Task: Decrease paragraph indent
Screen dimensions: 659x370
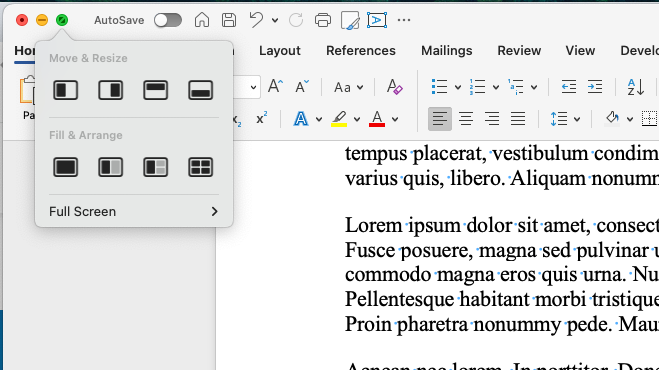Action: (569, 87)
